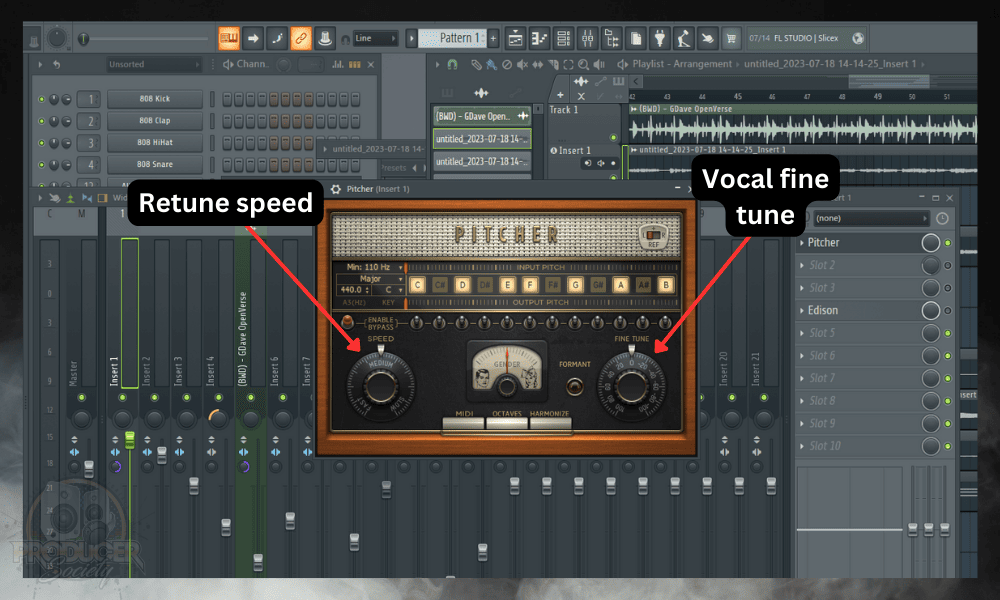The image size is (1000, 600).
Task: Open the Pitcher window gear options icon
Action: tap(336, 189)
